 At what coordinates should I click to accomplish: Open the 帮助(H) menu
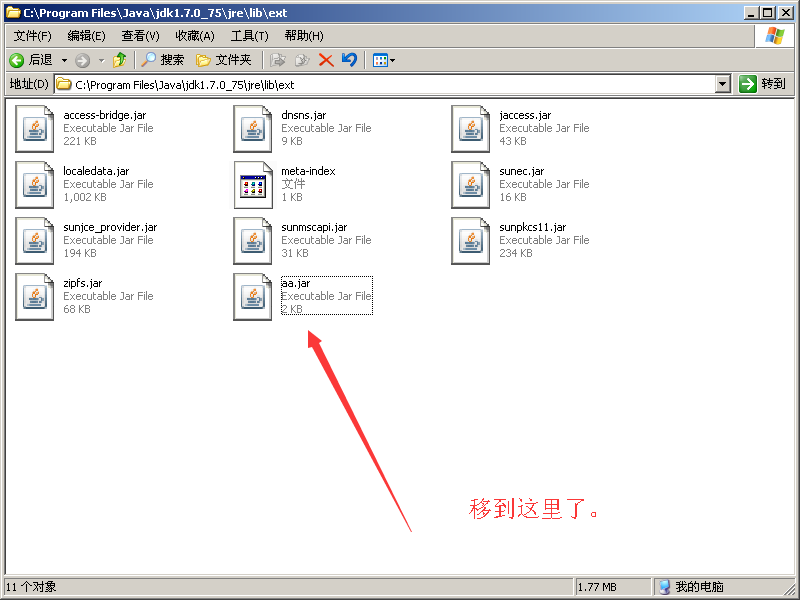[304, 36]
